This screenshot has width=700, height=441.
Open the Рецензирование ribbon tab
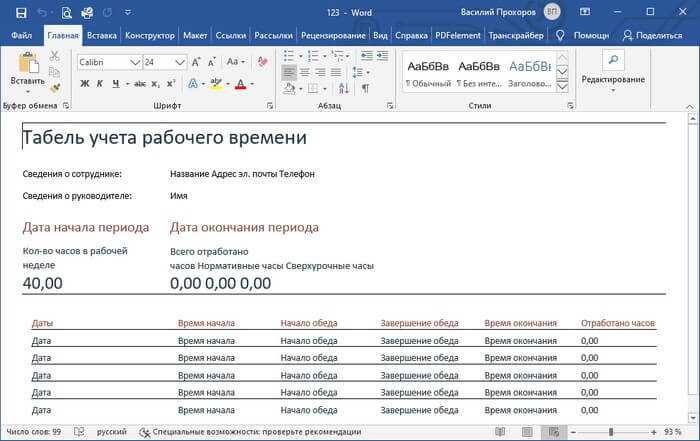[333, 35]
